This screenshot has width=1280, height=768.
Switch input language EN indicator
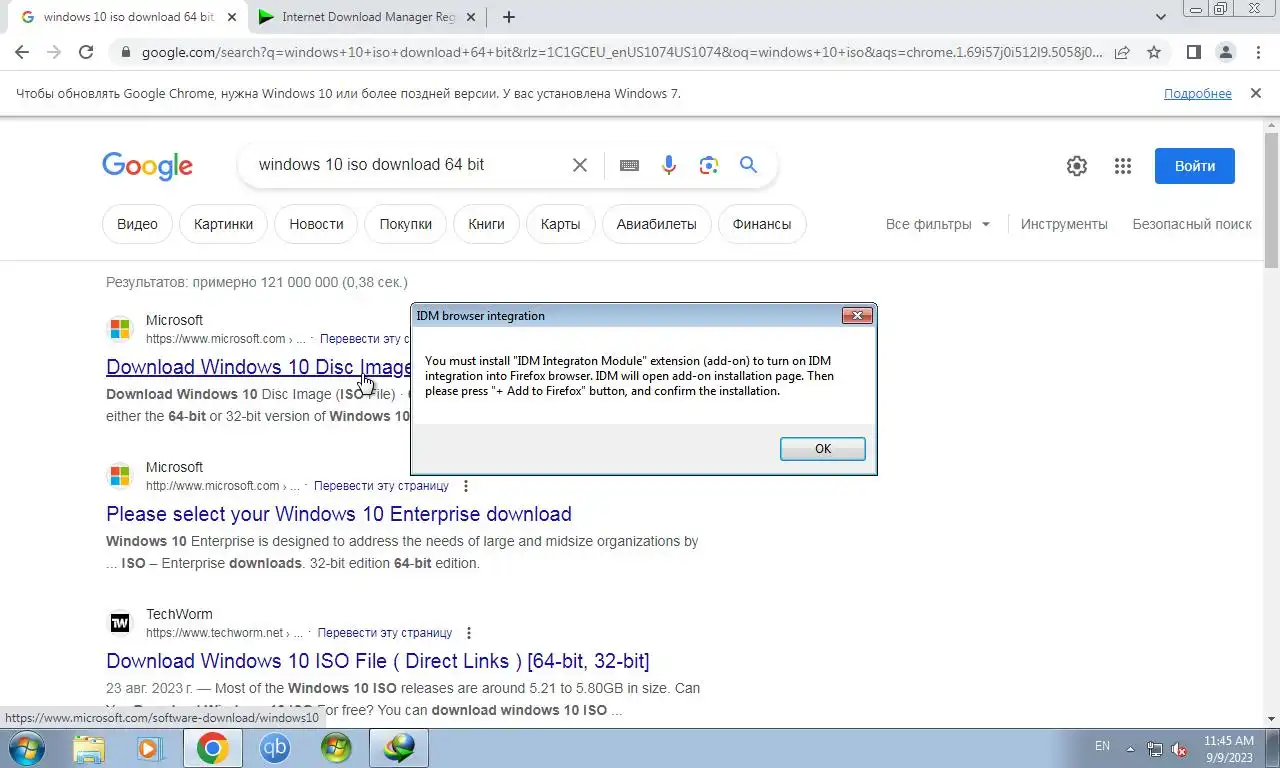1102,746
